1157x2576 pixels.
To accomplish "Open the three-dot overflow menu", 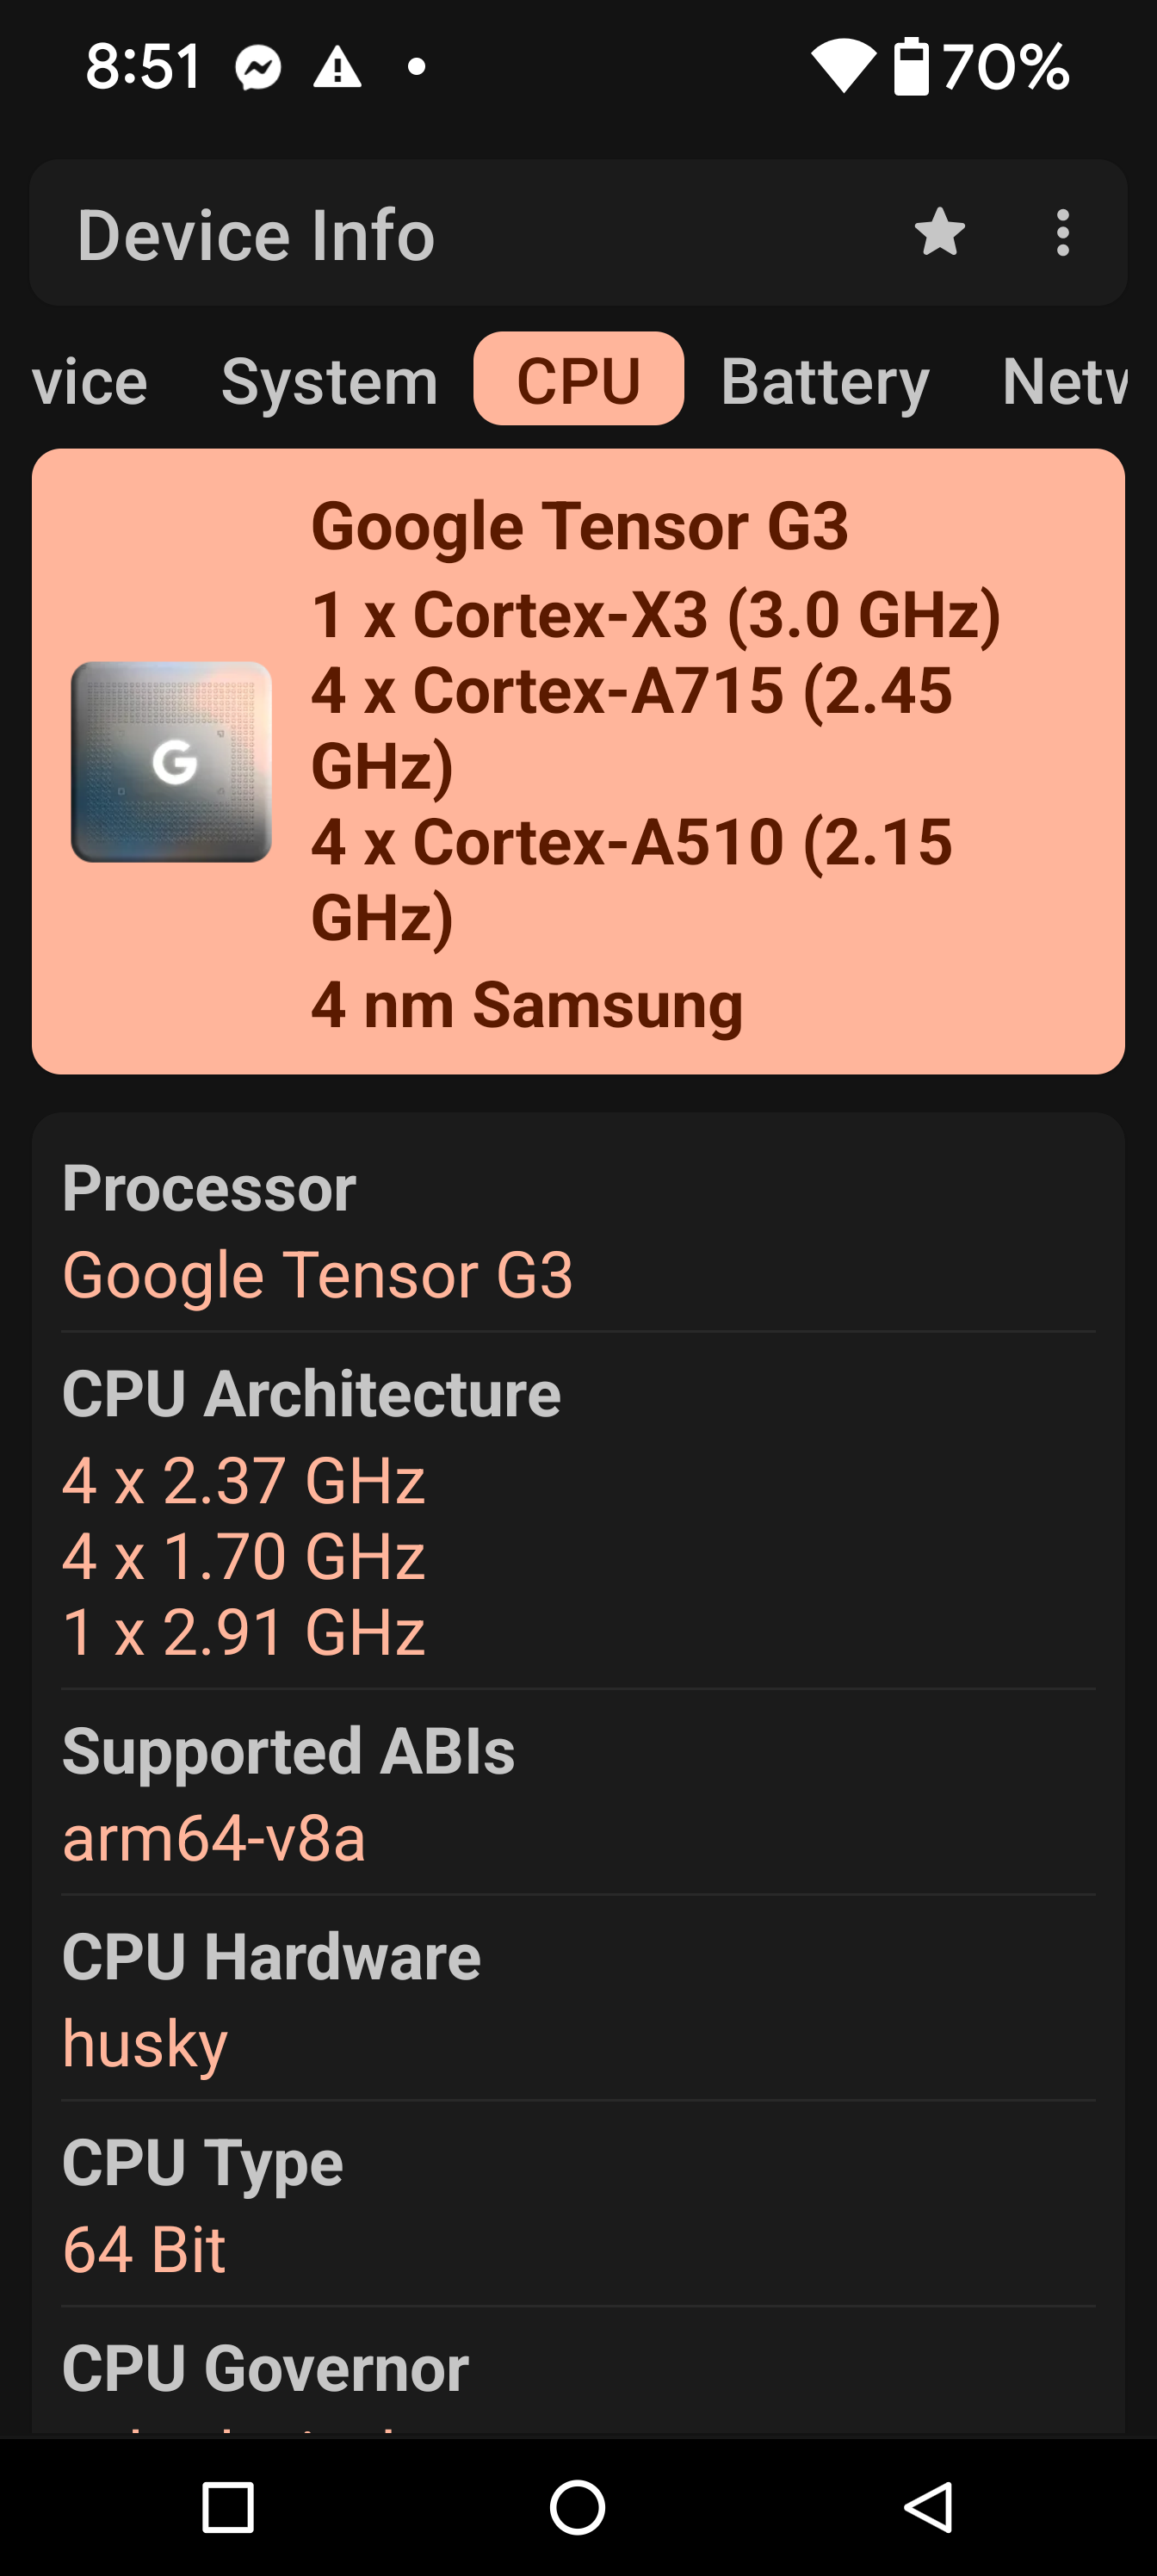I will coord(1062,232).
